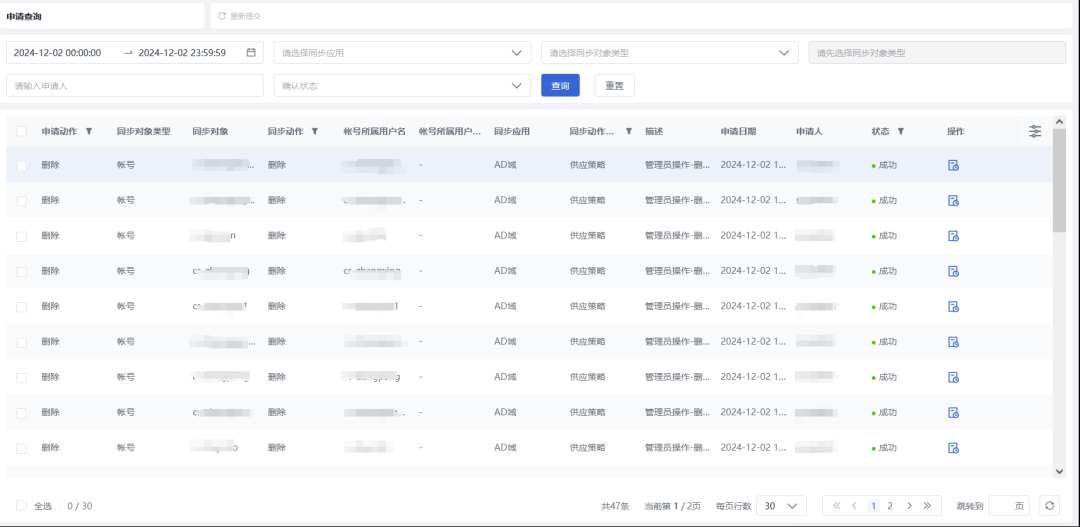Screen dimensions: 1080x527
Task: Open the funnel filter beside the 描述 column
Action: (628, 131)
